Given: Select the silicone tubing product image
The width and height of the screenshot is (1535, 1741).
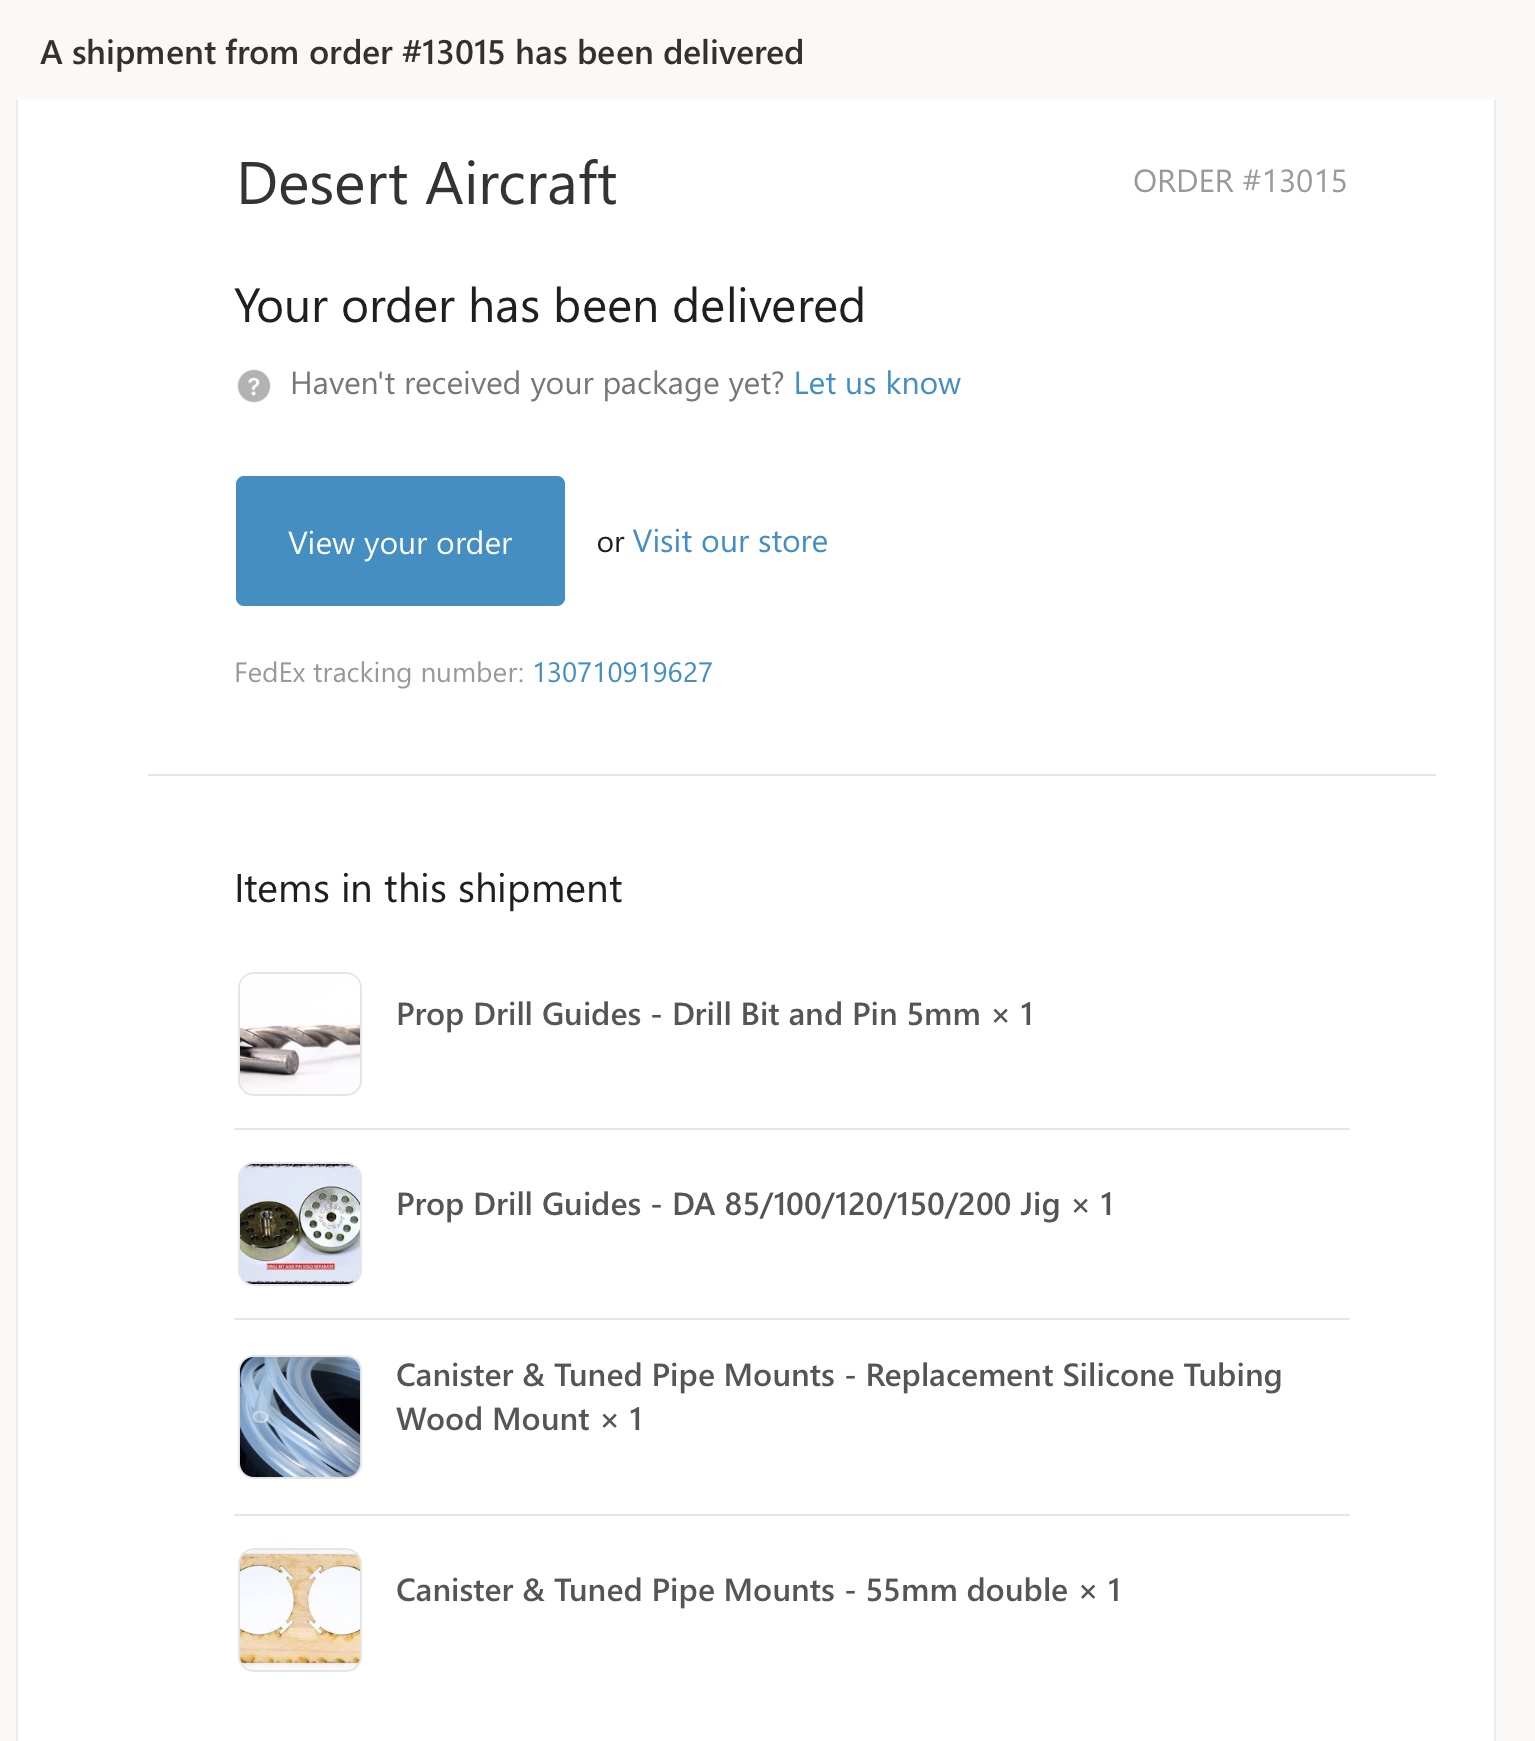Looking at the screenshot, I should pyautogui.click(x=300, y=1417).
